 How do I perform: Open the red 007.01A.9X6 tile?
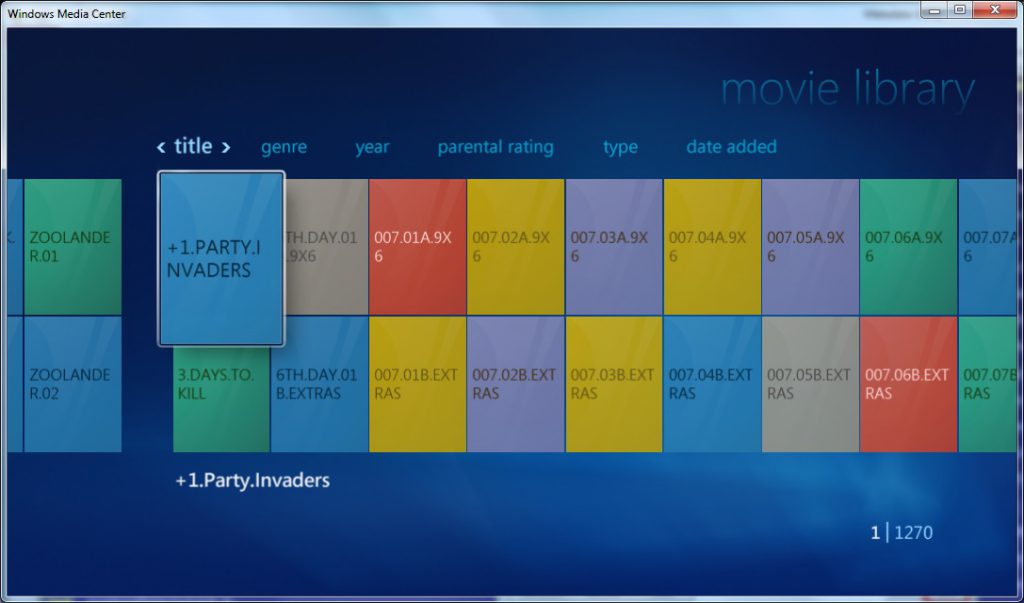click(x=418, y=247)
